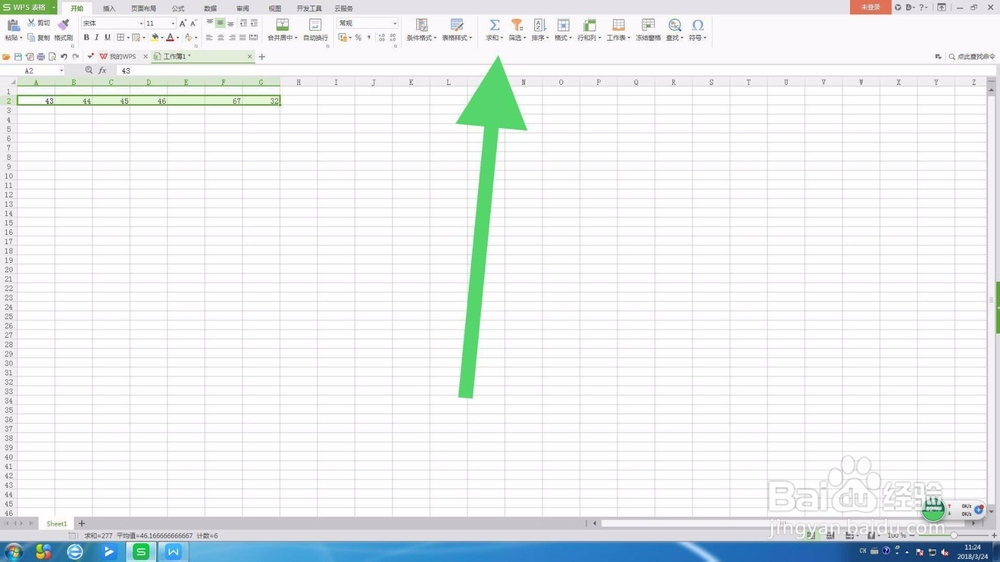The height and width of the screenshot is (562, 1000).
Task: Apply the percent style button
Action: point(358,38)
